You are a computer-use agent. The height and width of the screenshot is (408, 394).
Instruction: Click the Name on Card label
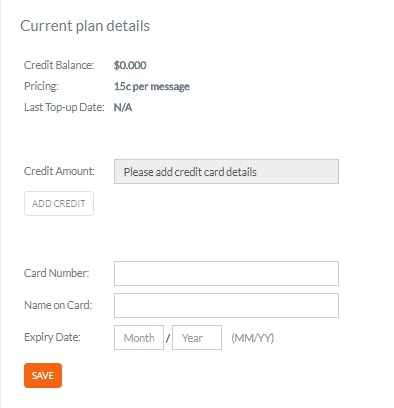coord(58,305)
